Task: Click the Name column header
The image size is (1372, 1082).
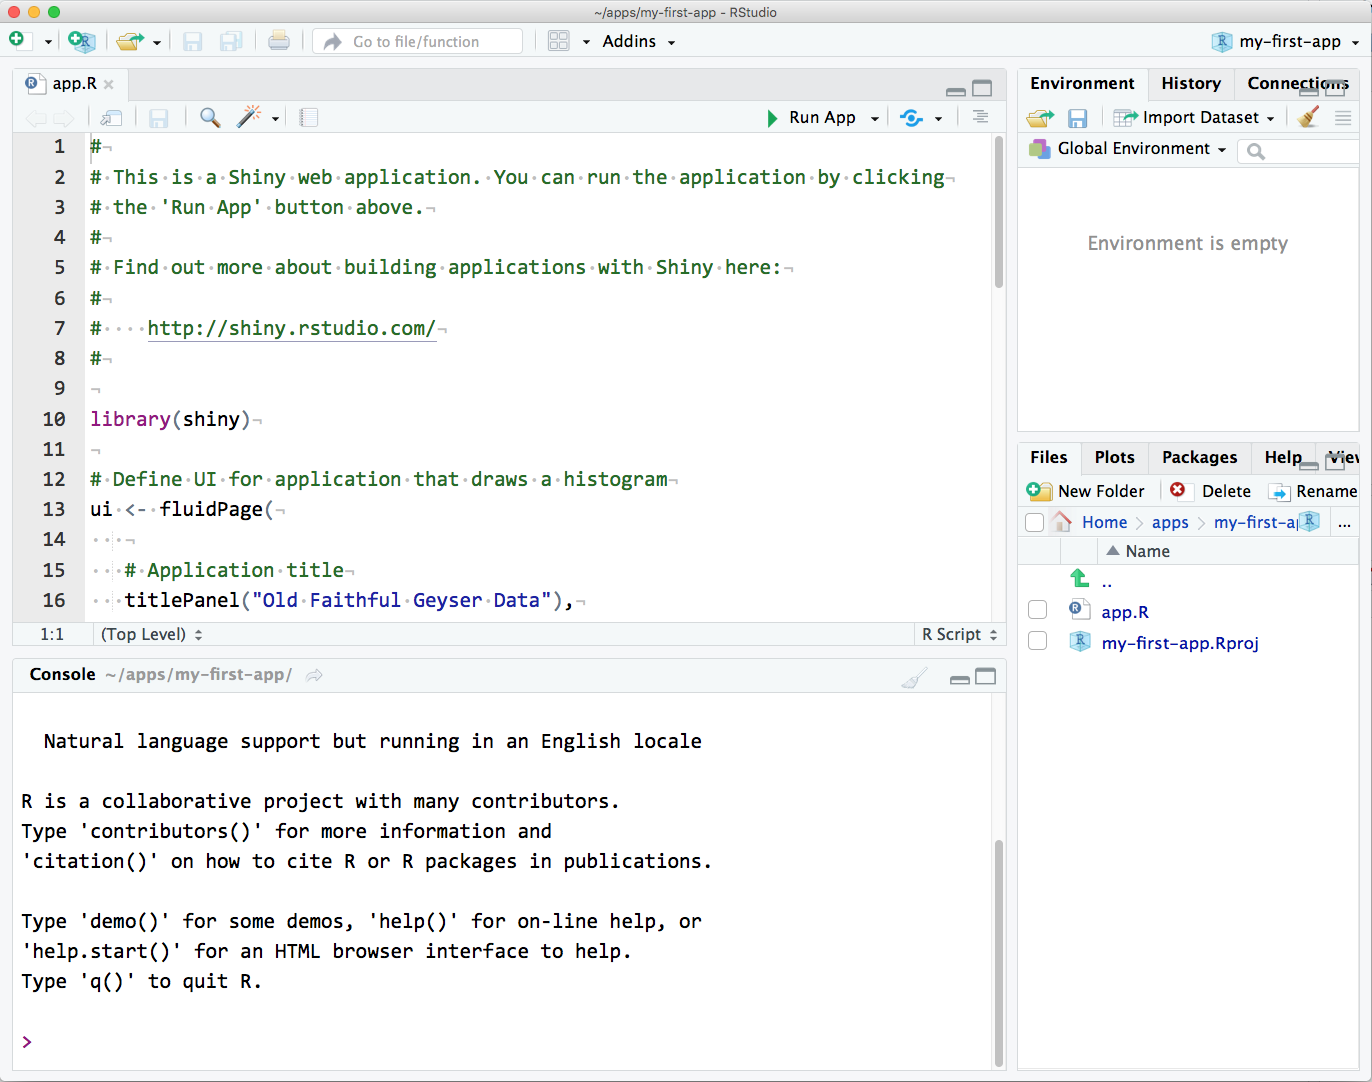Action: click(x=1147, y=551)
